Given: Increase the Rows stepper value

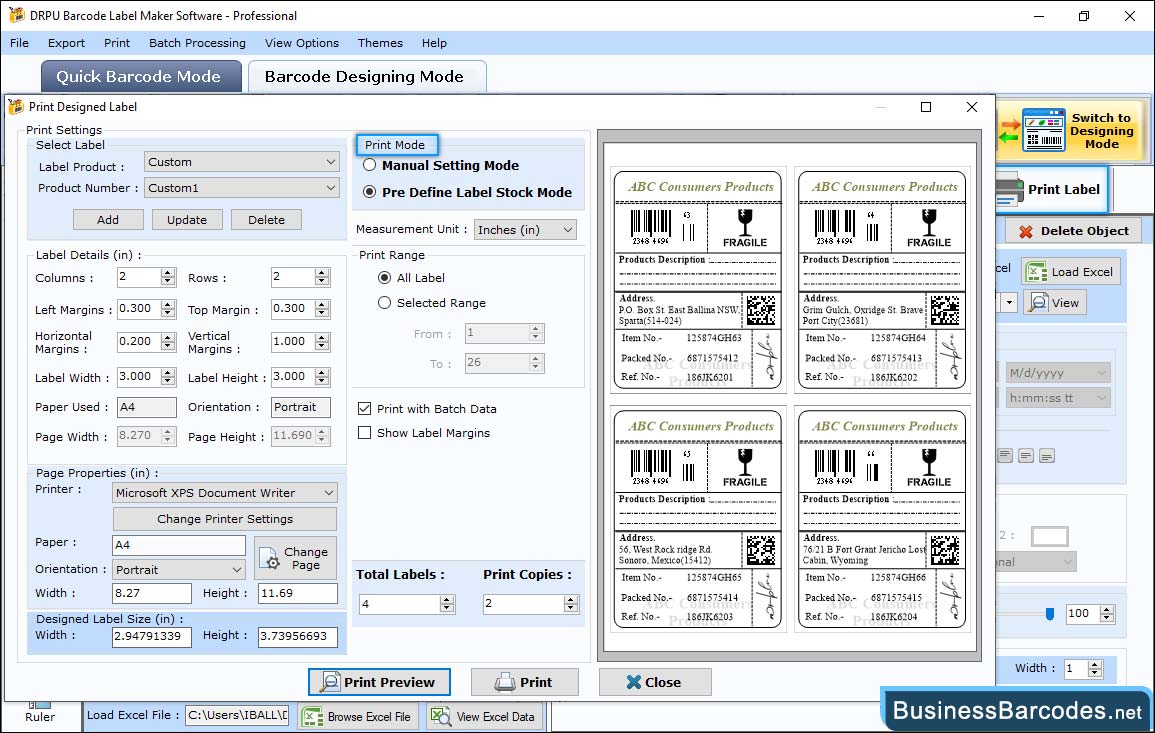Looking at the screenshot, I should coord(322,273).
